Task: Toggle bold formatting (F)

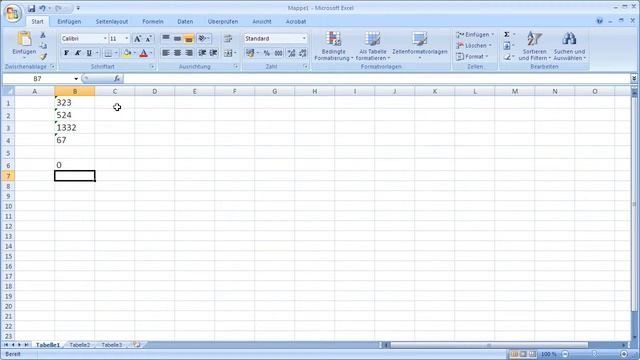Action: click(66, 53)
